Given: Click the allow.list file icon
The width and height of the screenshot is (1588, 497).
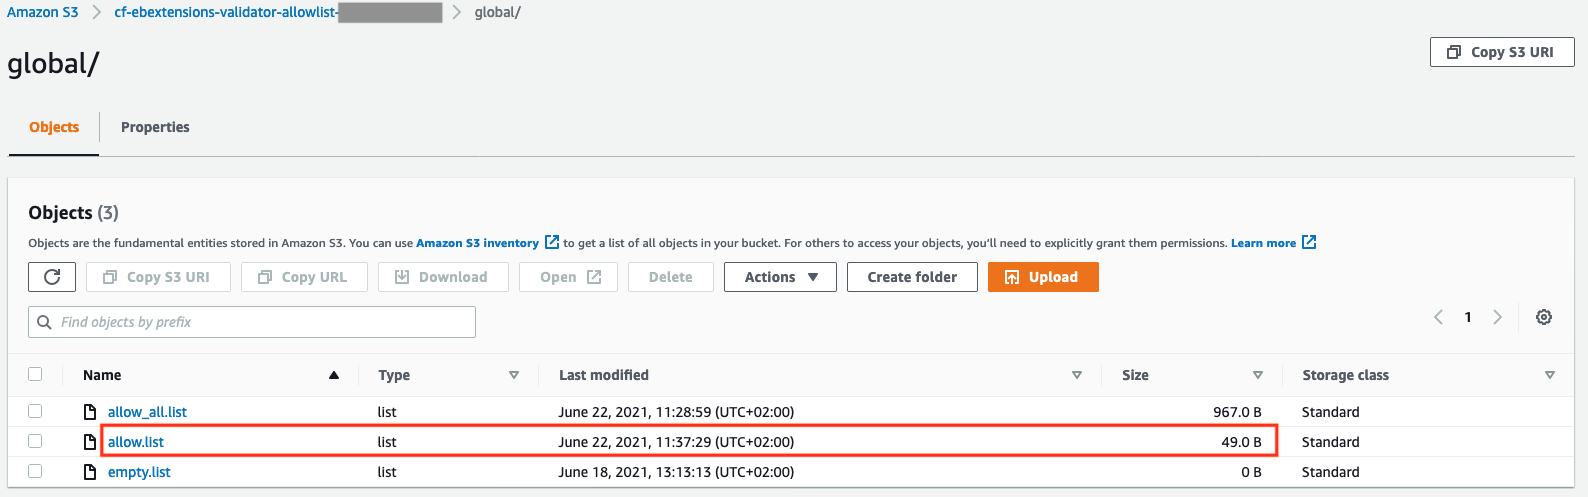Looking at the screenshot, I should pos(90,442).
